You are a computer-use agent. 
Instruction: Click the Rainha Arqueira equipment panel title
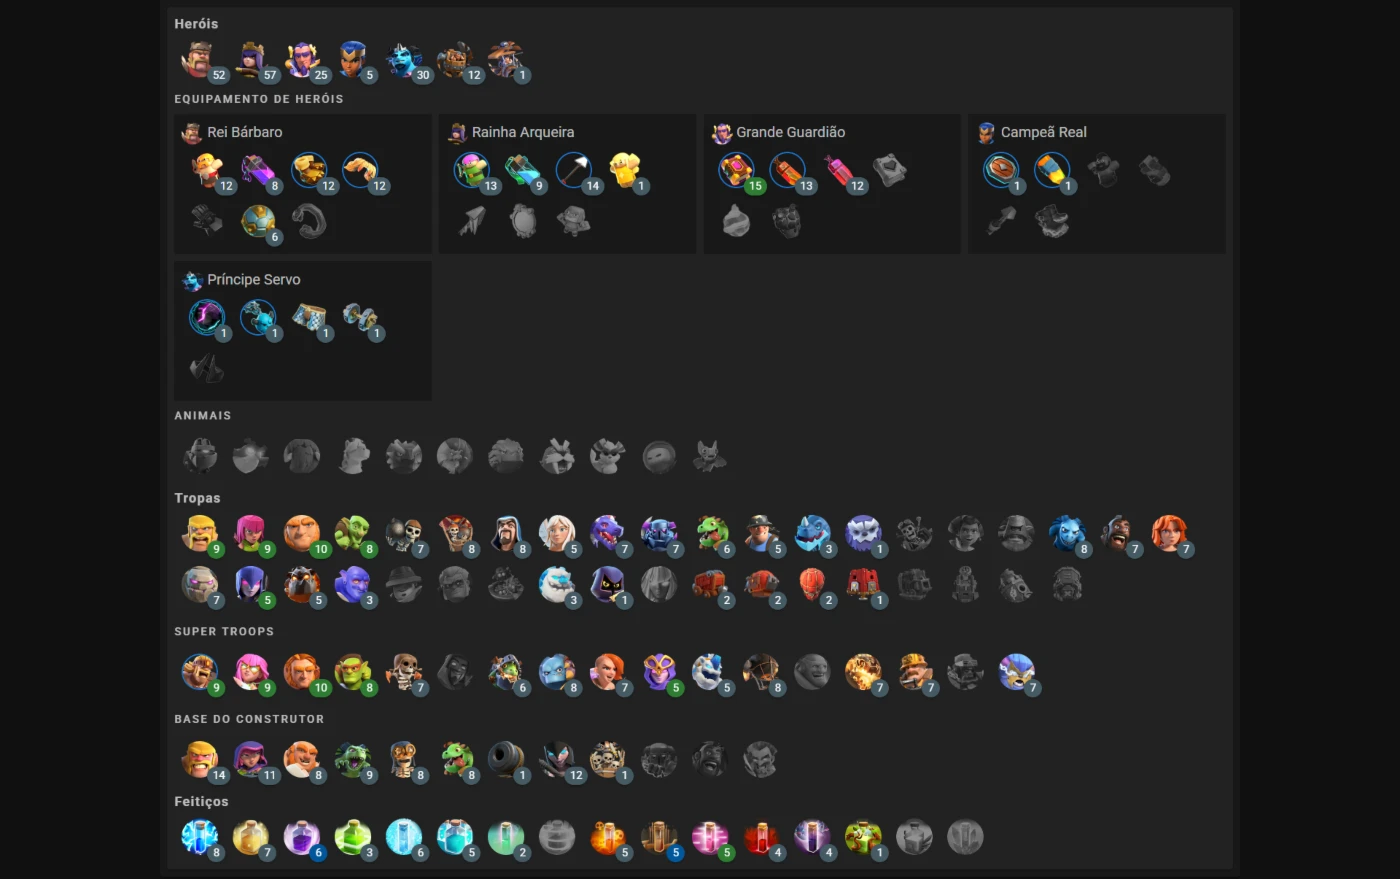coord(523,132)
